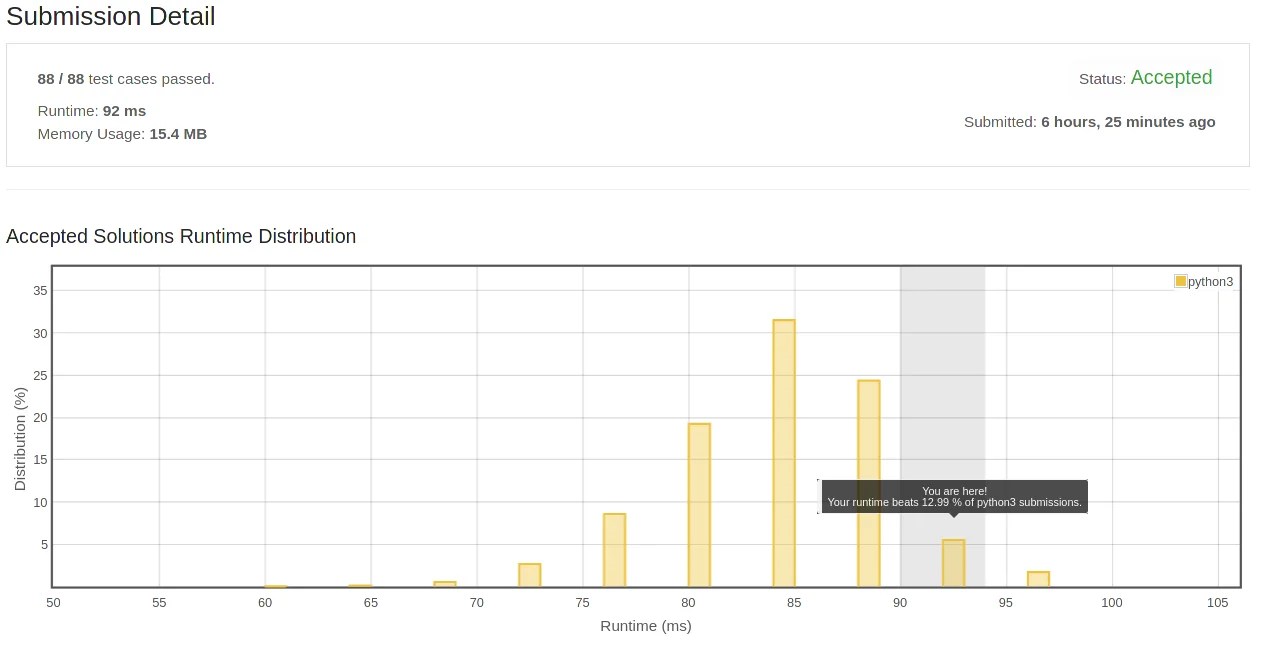1267x662 pixels.
Task: Select the bar just above 80 ms
Action: 699,505
